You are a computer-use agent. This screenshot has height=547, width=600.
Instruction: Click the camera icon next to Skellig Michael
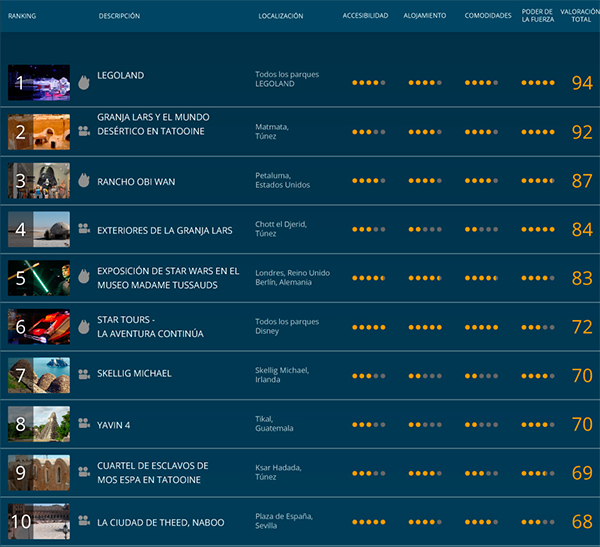click(84, 375)
